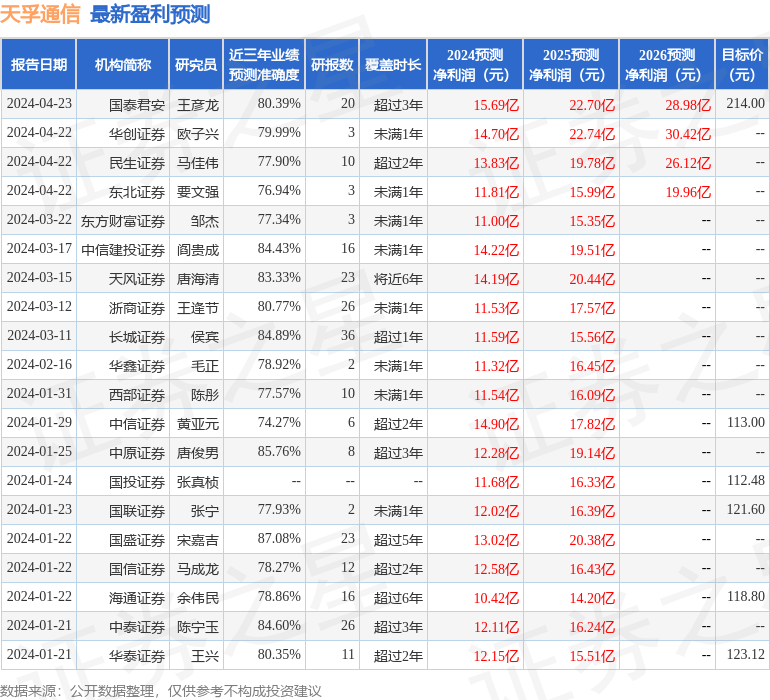The image size is (770, 700).
Task: Click analyst name 马佳伟
Action: (x=197, y=163)
